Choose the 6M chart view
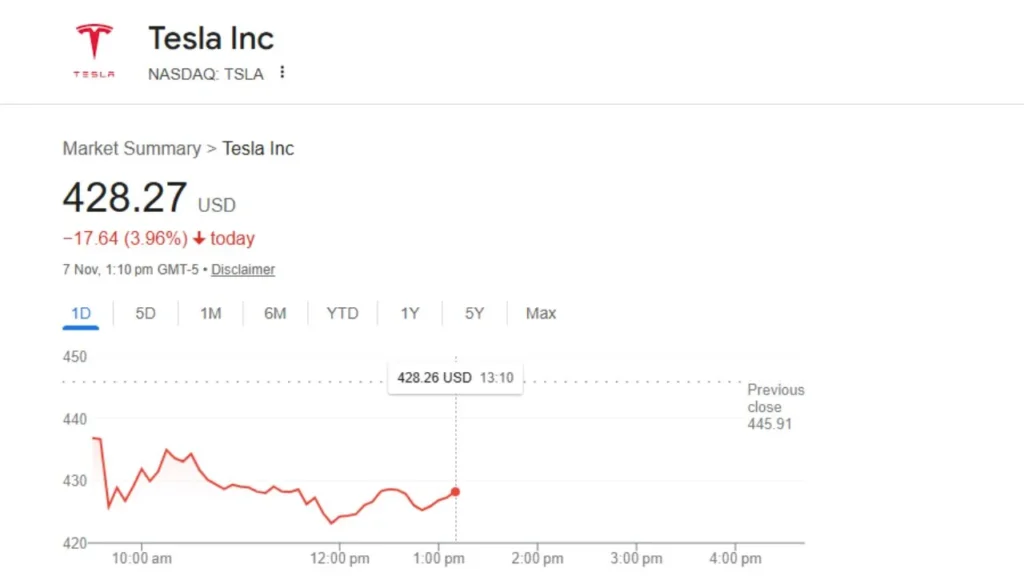This screenshot has height=576, width=1024. tap(275, 313)
